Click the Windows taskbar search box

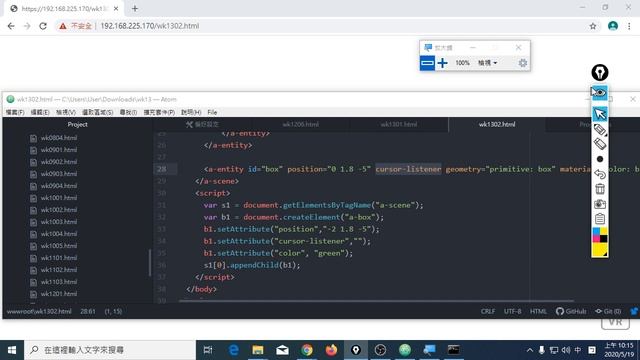[x=110, y=350]
